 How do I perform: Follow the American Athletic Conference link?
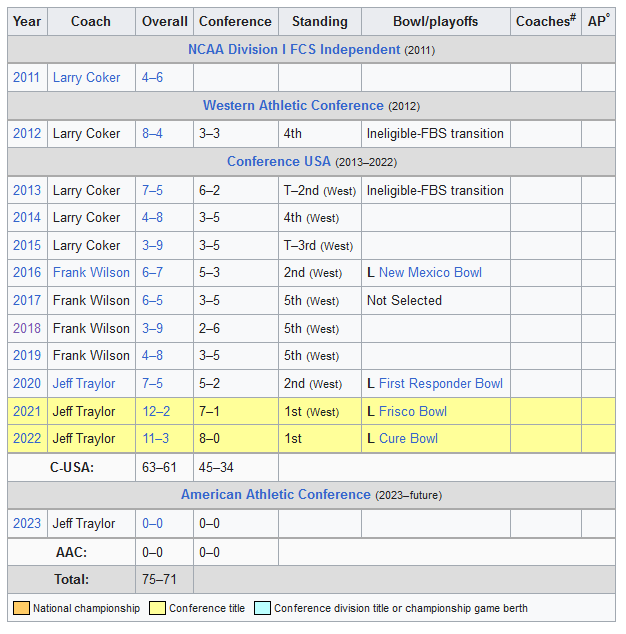pos(275,494)
